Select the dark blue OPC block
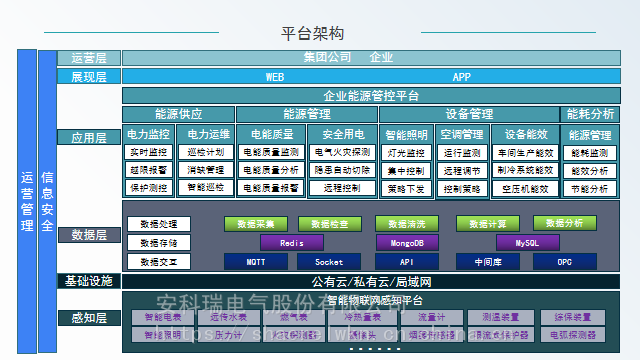 pyautogui.click(x=565, y=262)
